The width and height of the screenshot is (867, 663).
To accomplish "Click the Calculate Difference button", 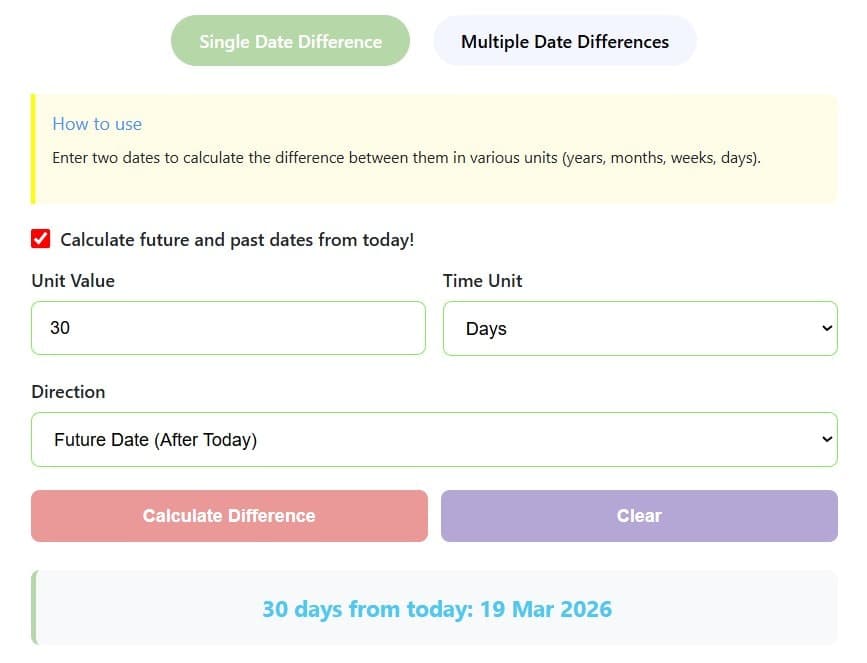I will pos(228,515).
